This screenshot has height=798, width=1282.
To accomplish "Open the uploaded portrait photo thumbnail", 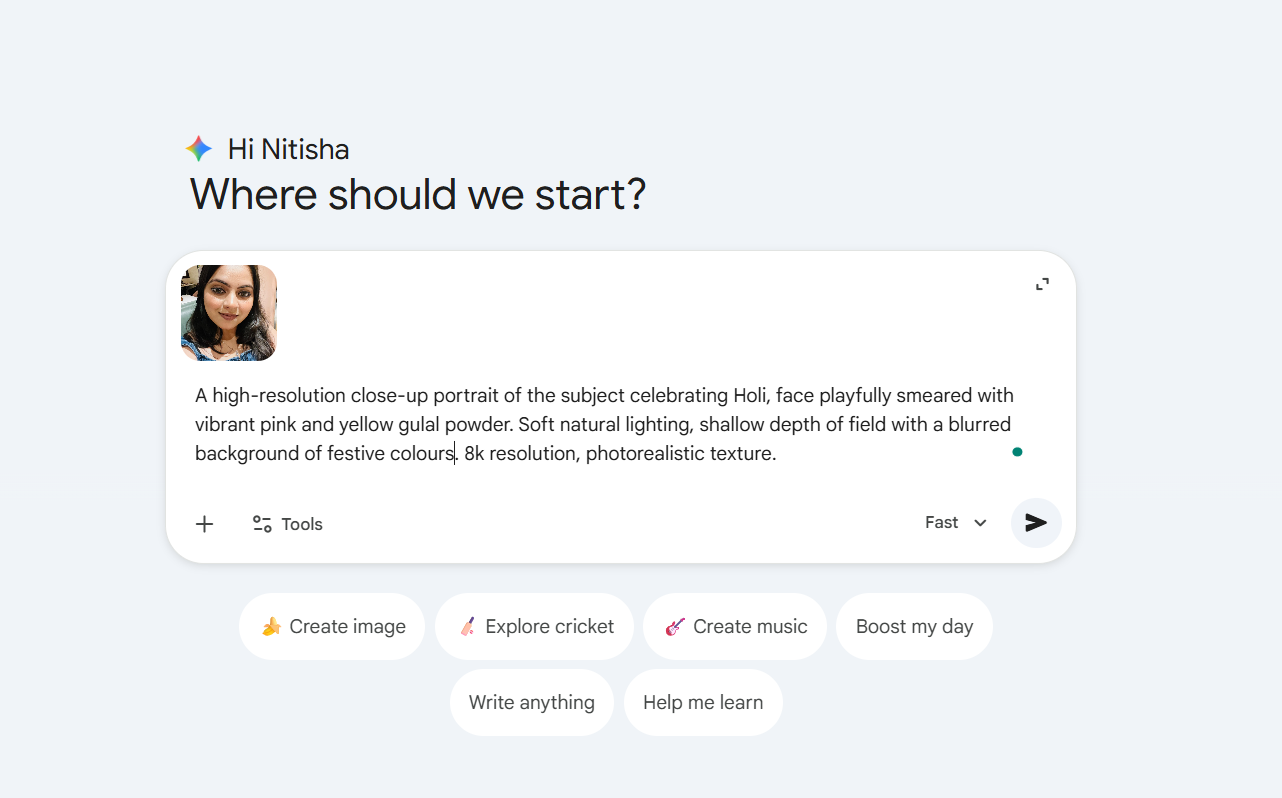I will pyautogui.click(x=229, y=313).
